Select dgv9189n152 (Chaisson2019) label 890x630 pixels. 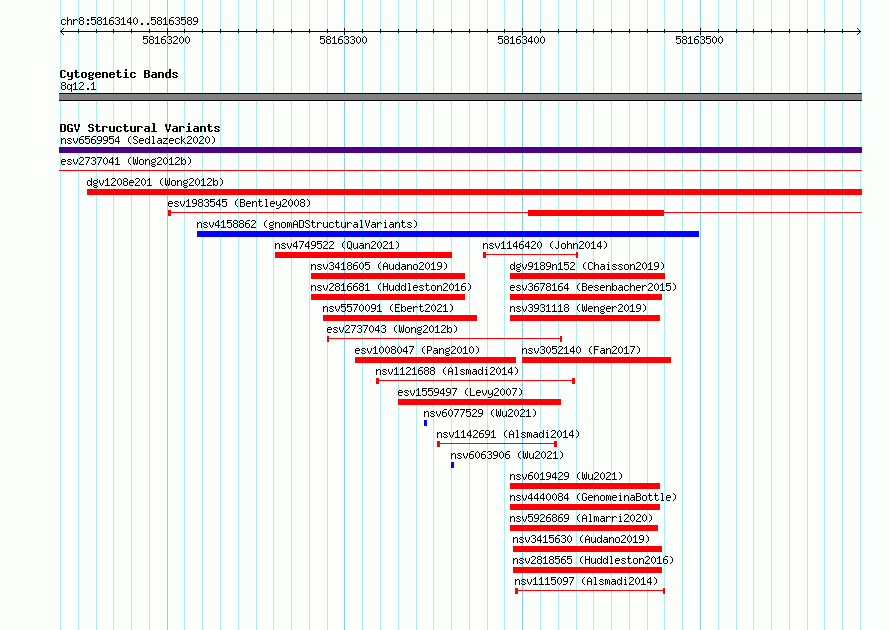pyautogui.click(x=587, y=266)
